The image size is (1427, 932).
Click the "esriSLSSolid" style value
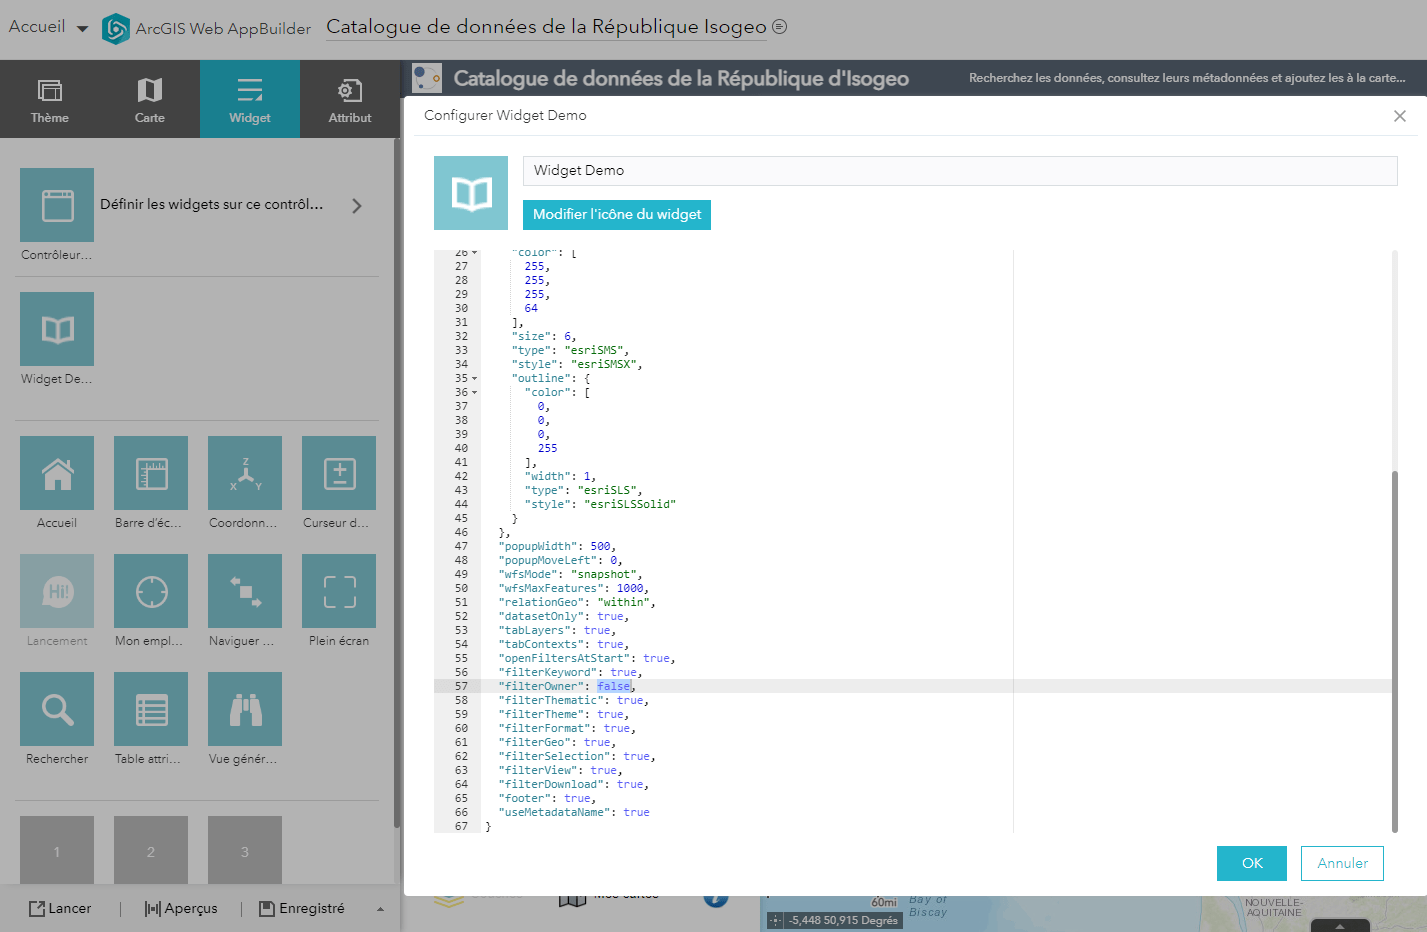pos(630,504)
